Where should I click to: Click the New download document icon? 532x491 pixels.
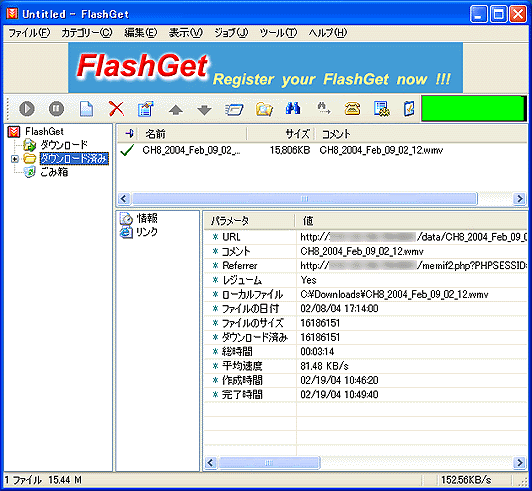(x=86, y=109)
